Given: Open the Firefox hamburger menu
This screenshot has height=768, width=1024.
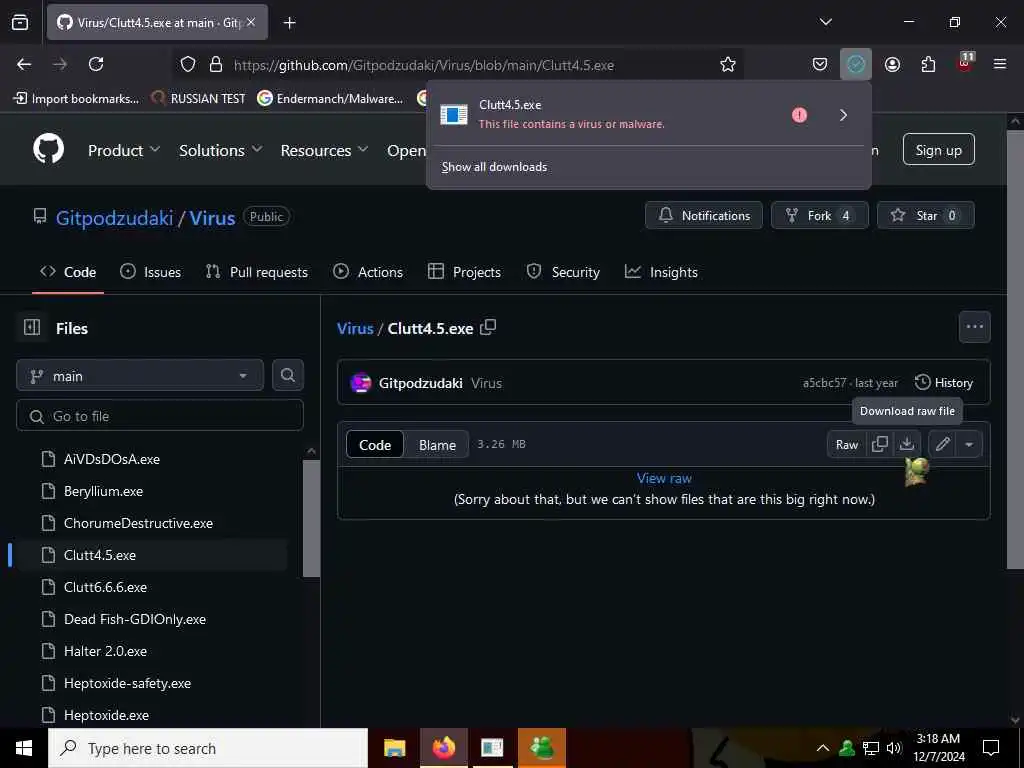Looking at the screenshot, I should (x=1000, y=64).
